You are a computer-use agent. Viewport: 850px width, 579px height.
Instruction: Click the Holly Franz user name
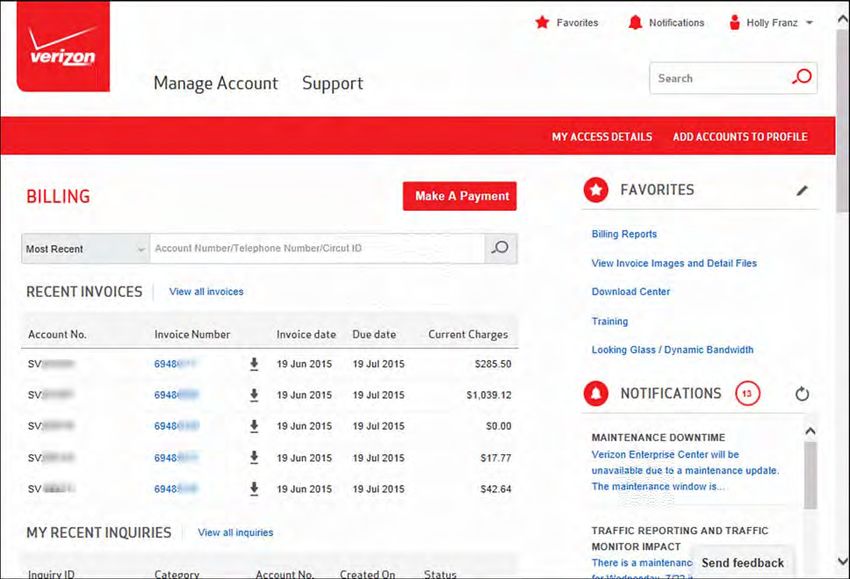[x=772, y=23]
